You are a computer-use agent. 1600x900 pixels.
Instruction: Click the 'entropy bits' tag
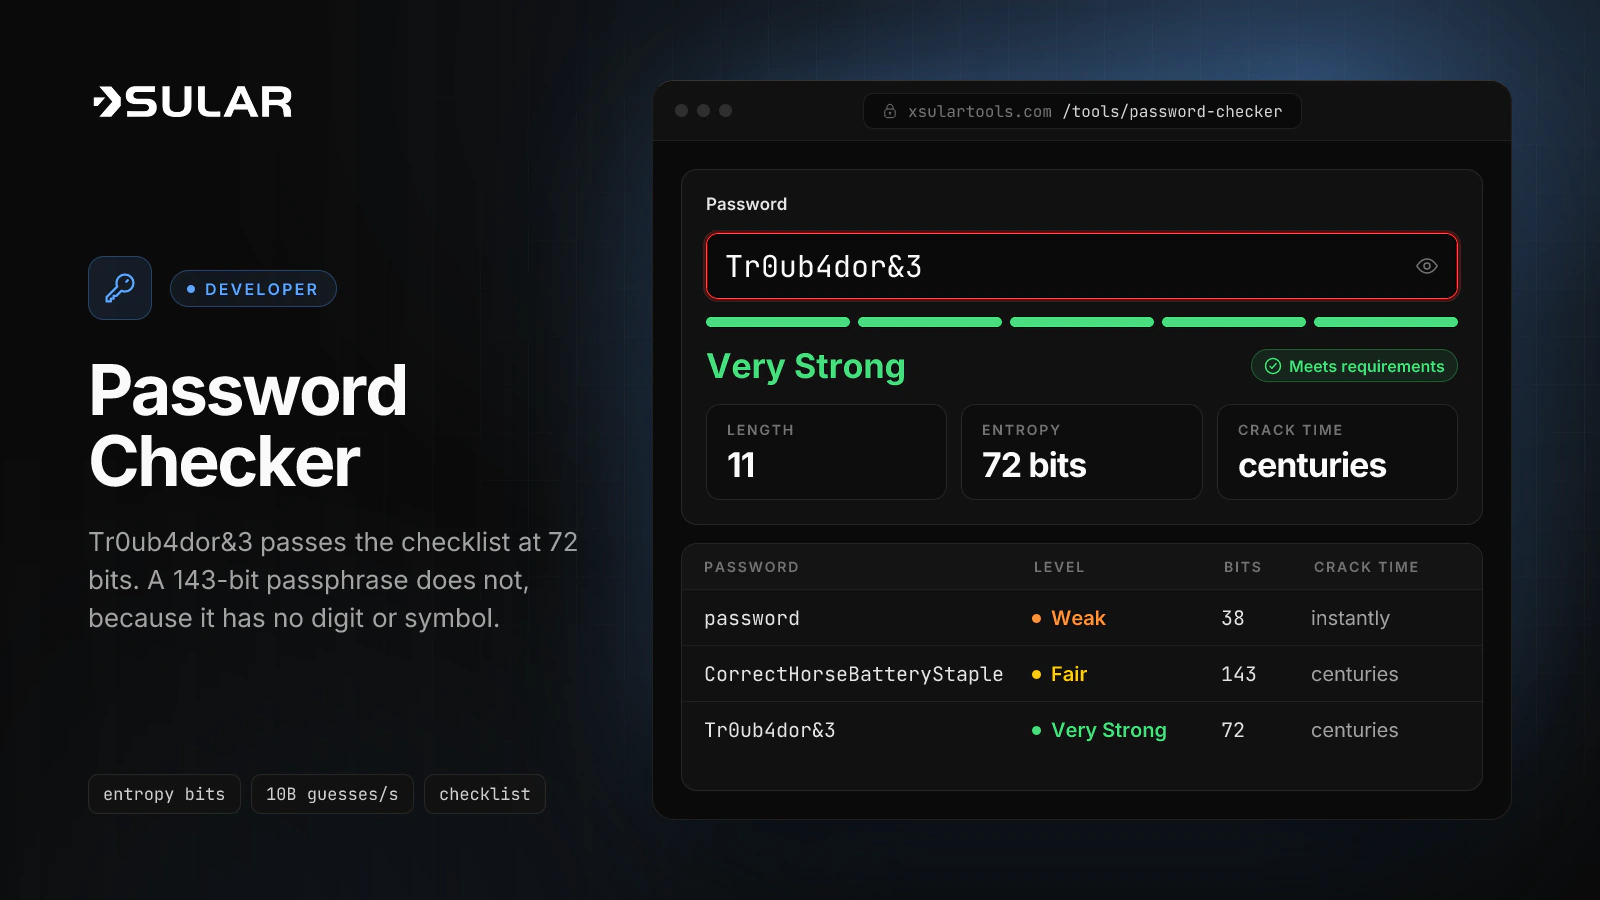point(164,794)
